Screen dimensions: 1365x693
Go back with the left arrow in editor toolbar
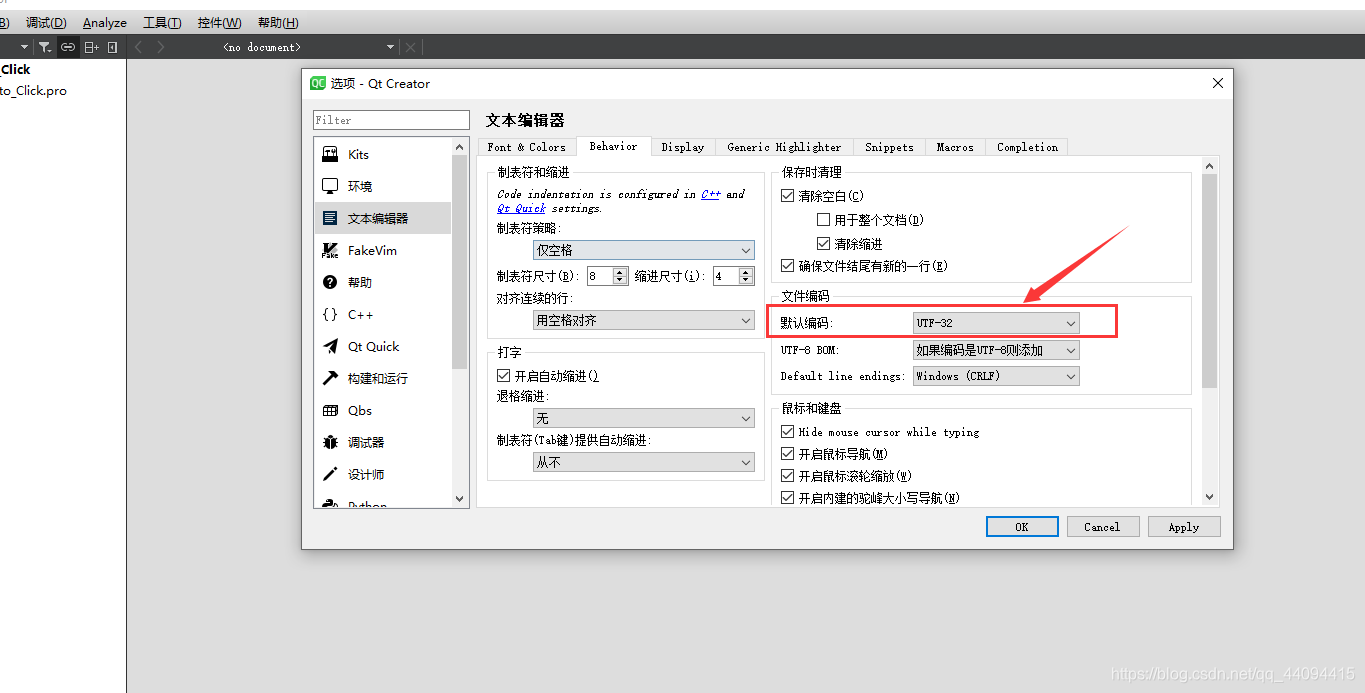pos(139,47)
